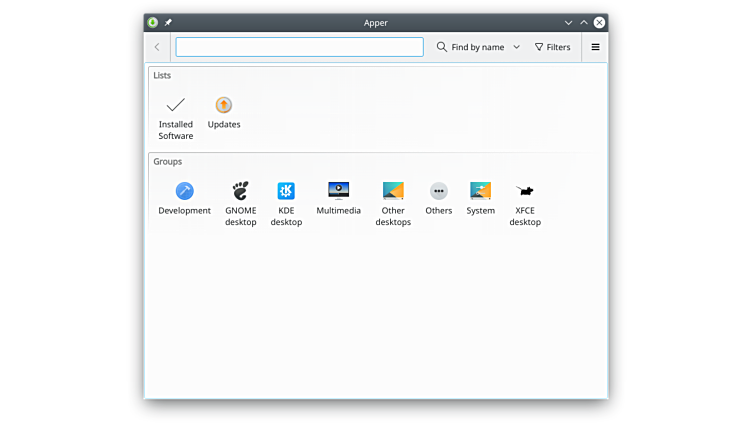Open the GNOME desktop group
Viewport: 752px width, 423px height.
(x=240, y=203)
